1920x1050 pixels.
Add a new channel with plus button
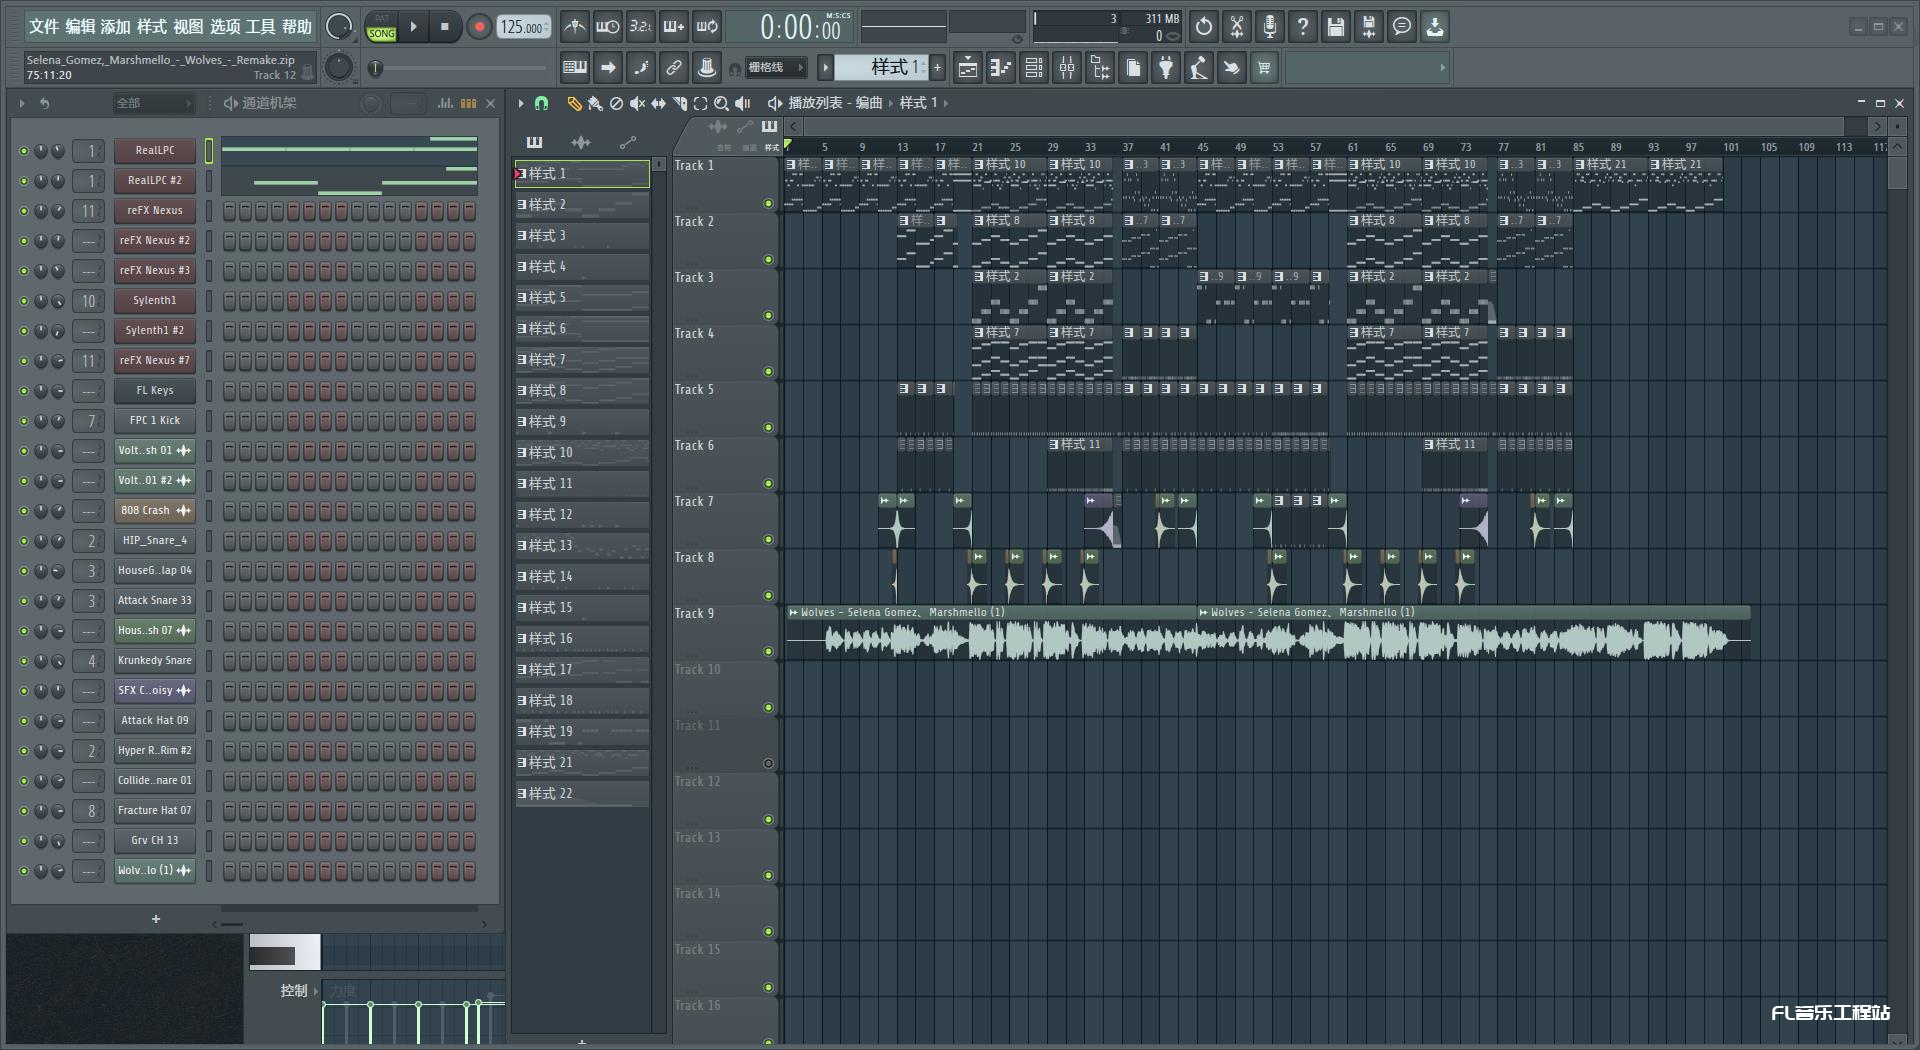click(x=156, y=919)
